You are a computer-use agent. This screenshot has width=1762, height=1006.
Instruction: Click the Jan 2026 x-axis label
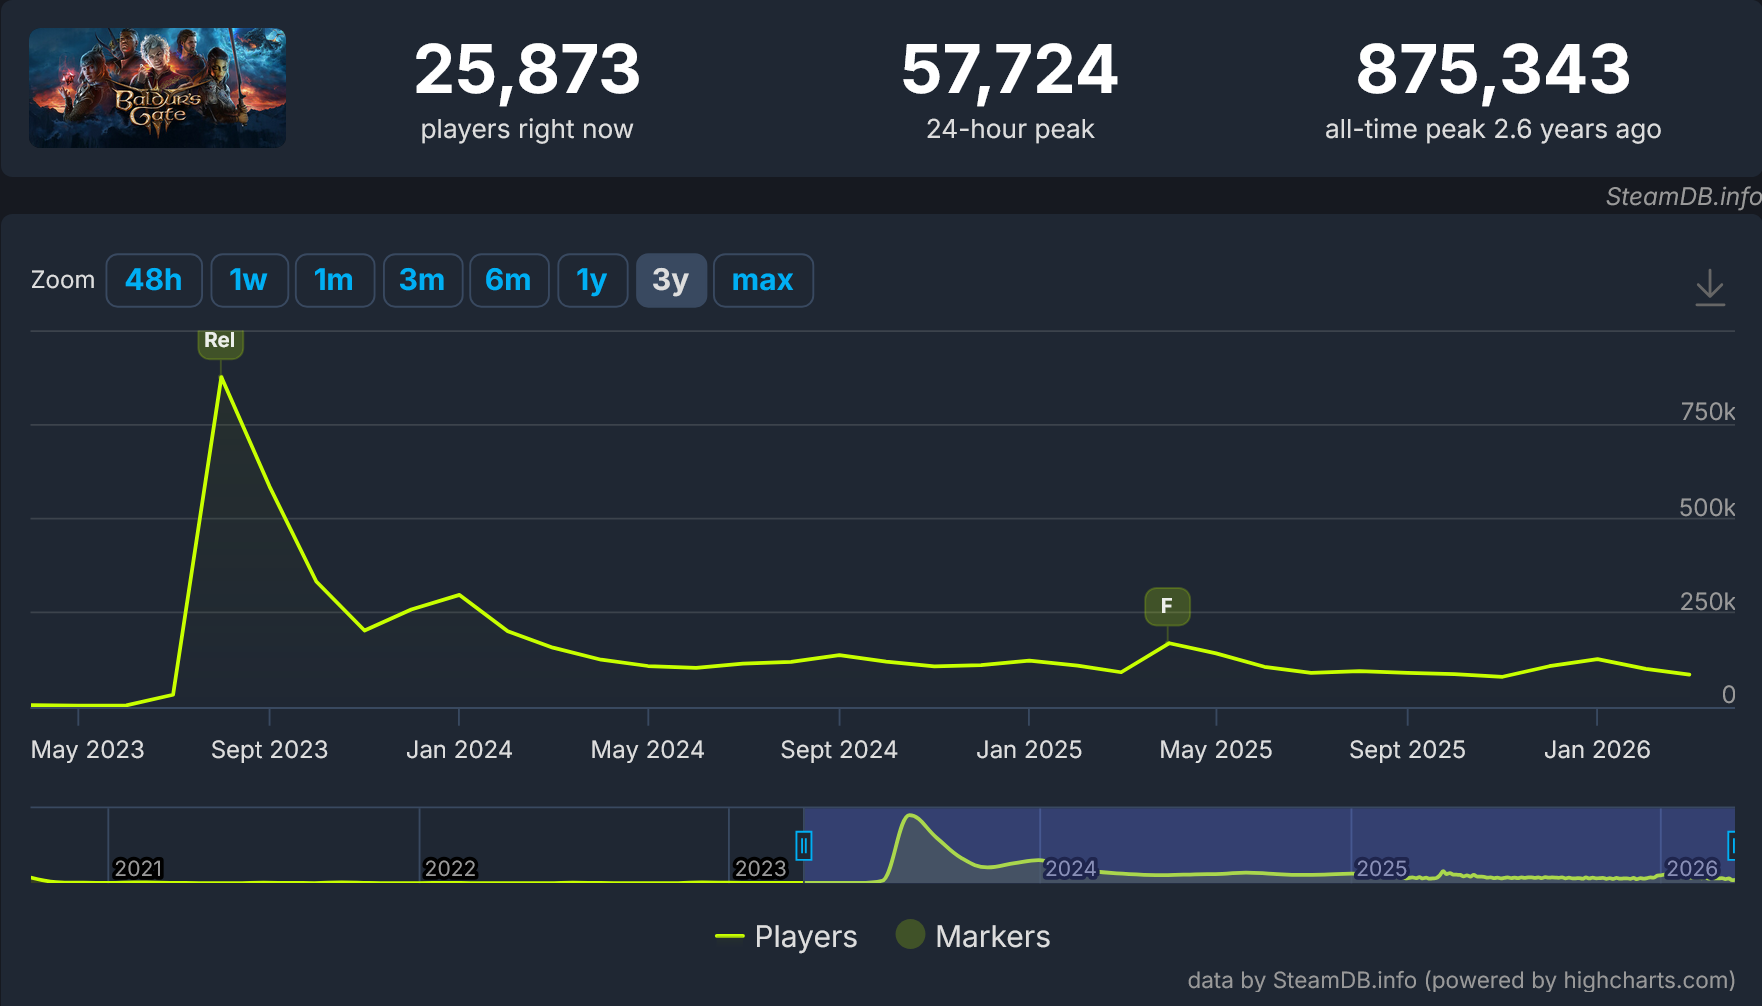tap(1597, 750)
